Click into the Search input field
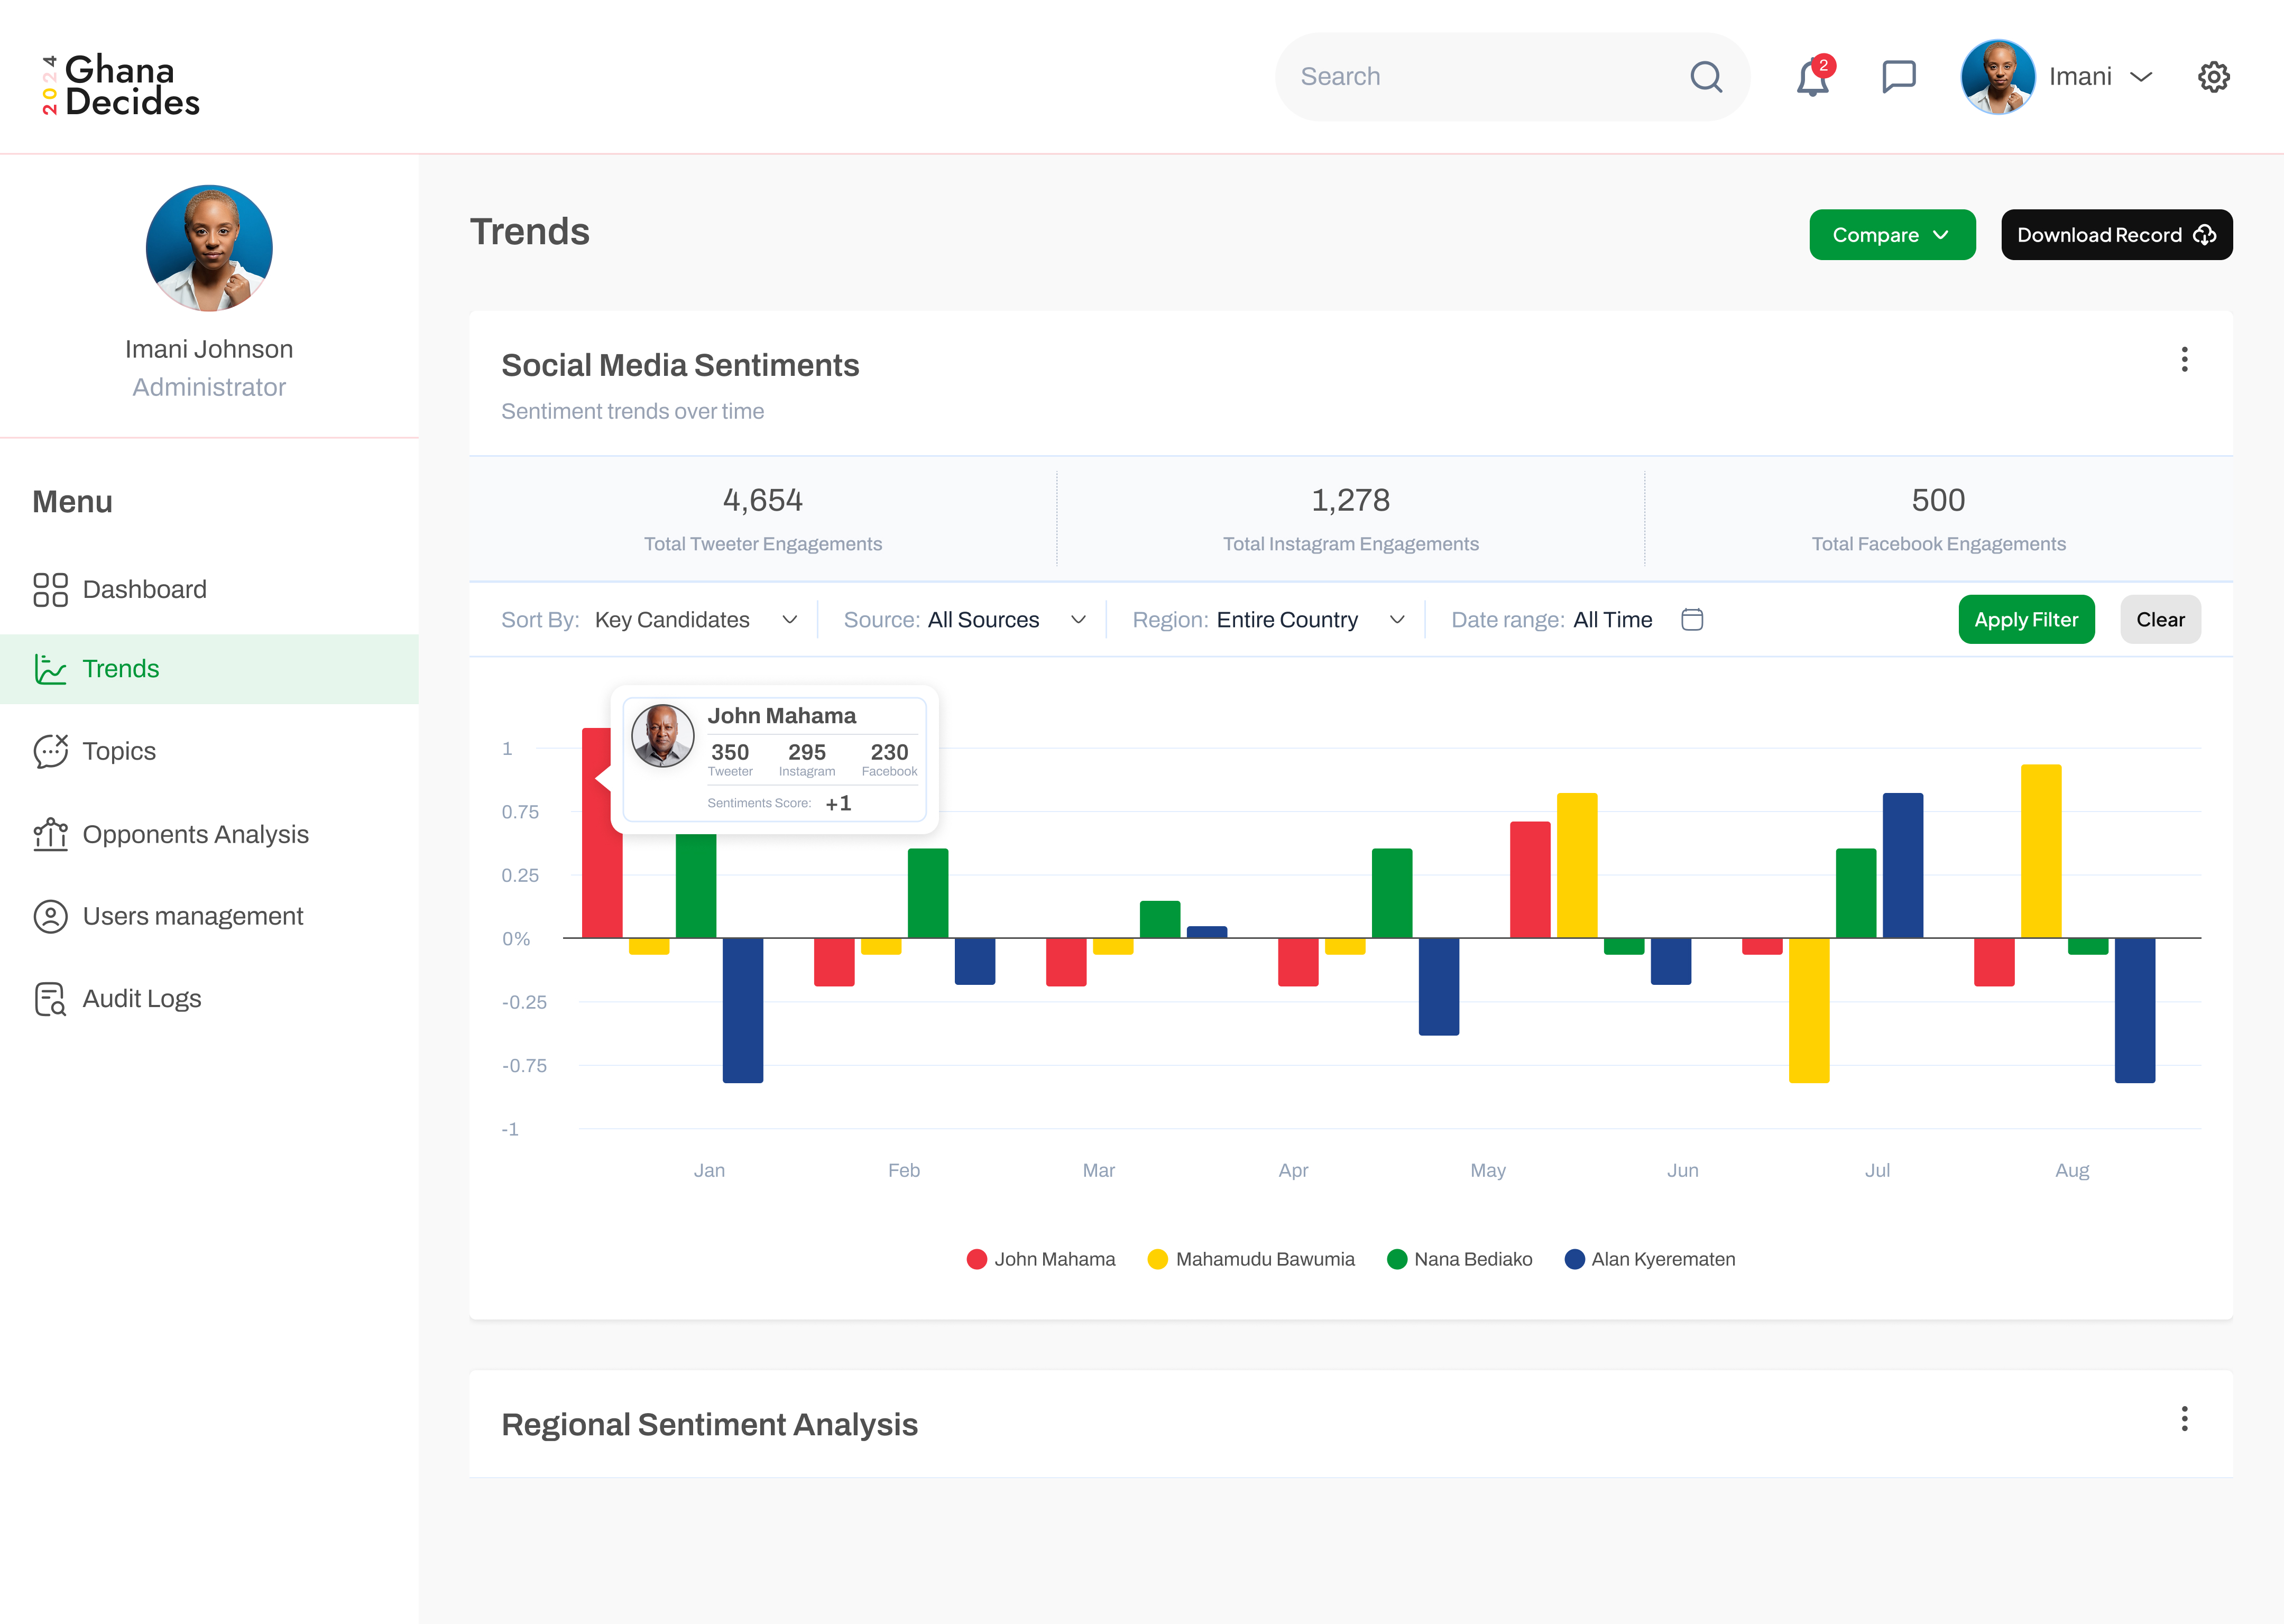The width and height of the screenshot is (2284, 1624). click(x=1480, y=77)
